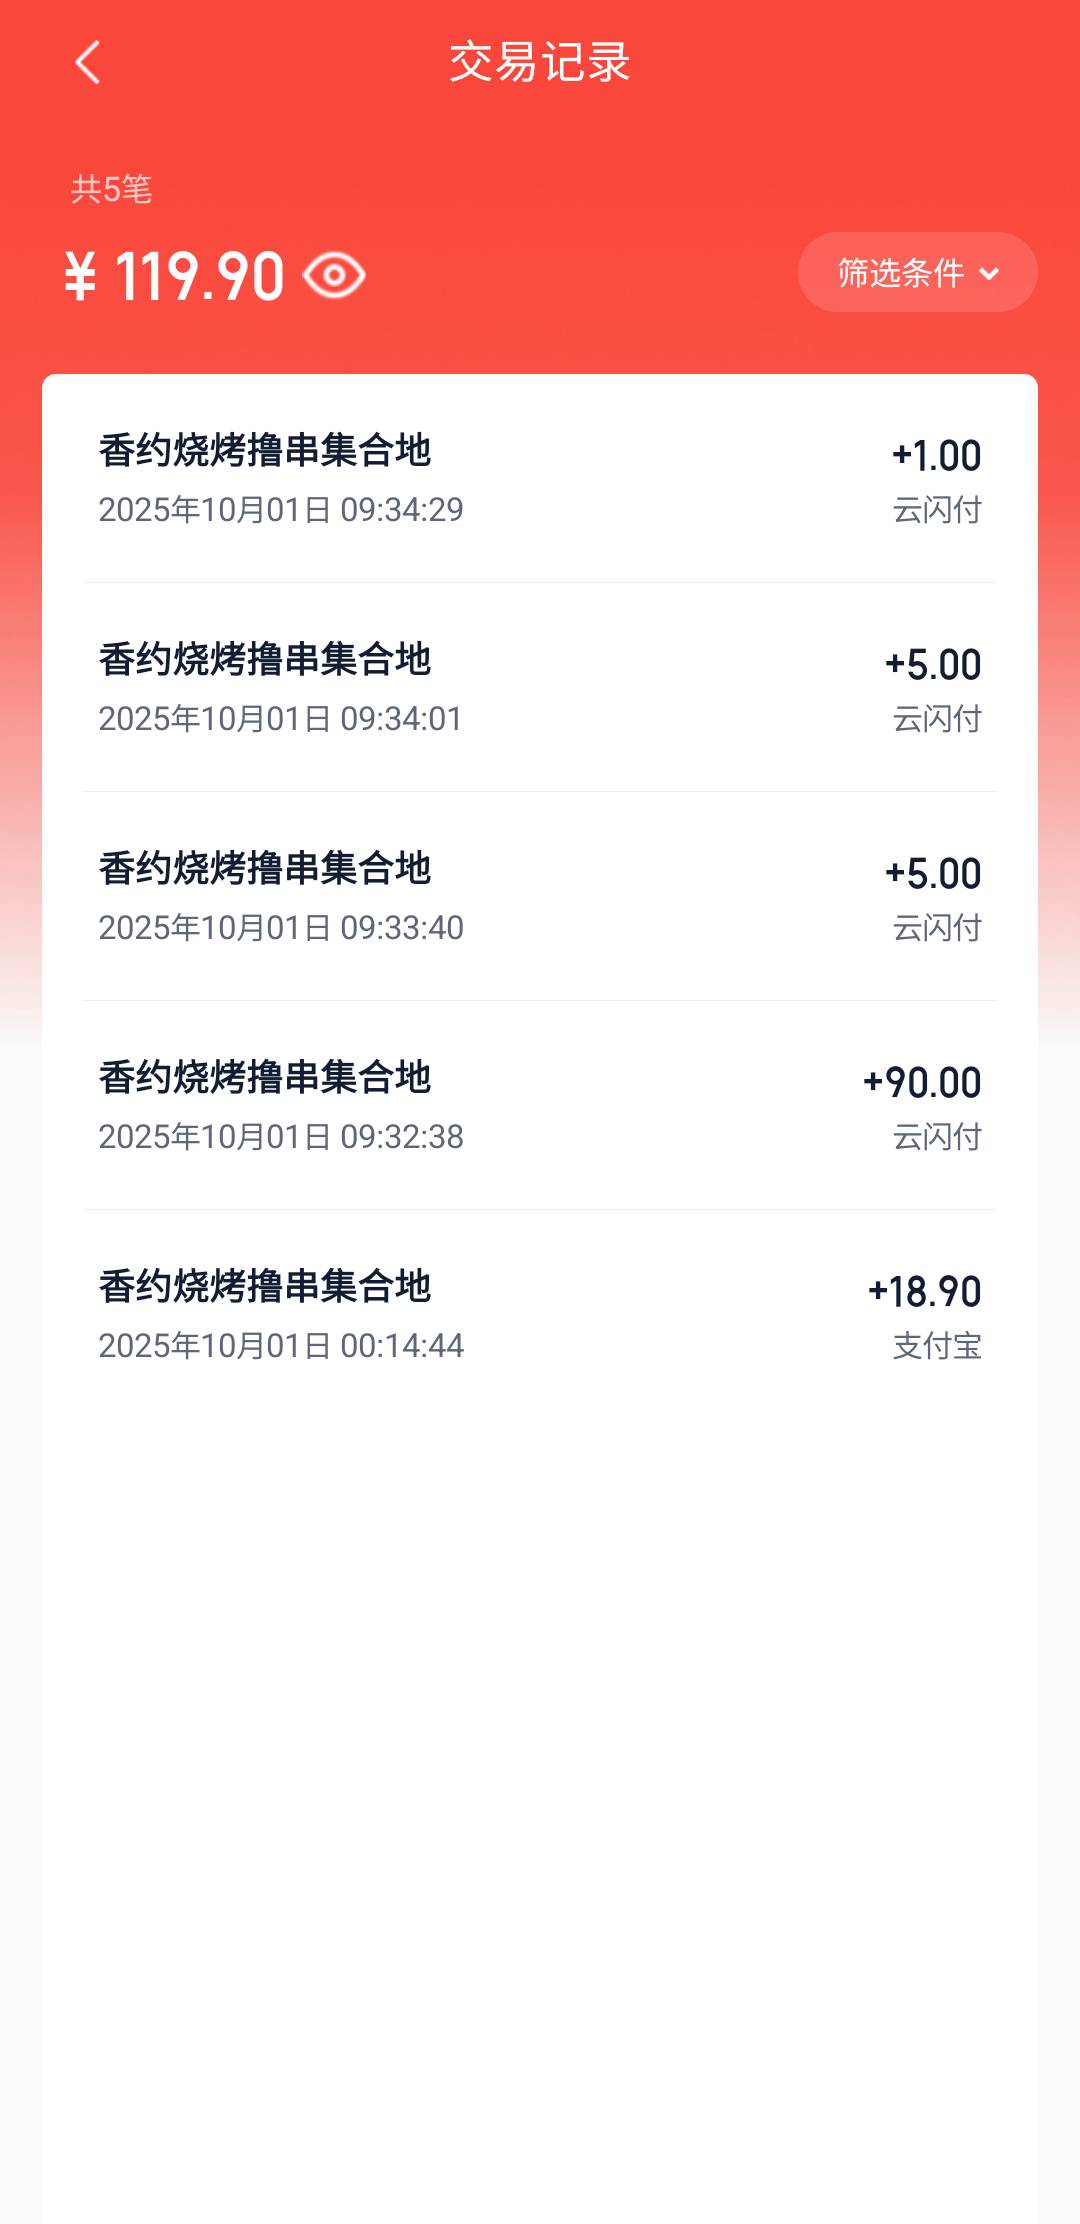The image size is (1080, 2224).
Task: Click the chevron arrow beside 筛选条件
Action: click(x=989, y=273)
